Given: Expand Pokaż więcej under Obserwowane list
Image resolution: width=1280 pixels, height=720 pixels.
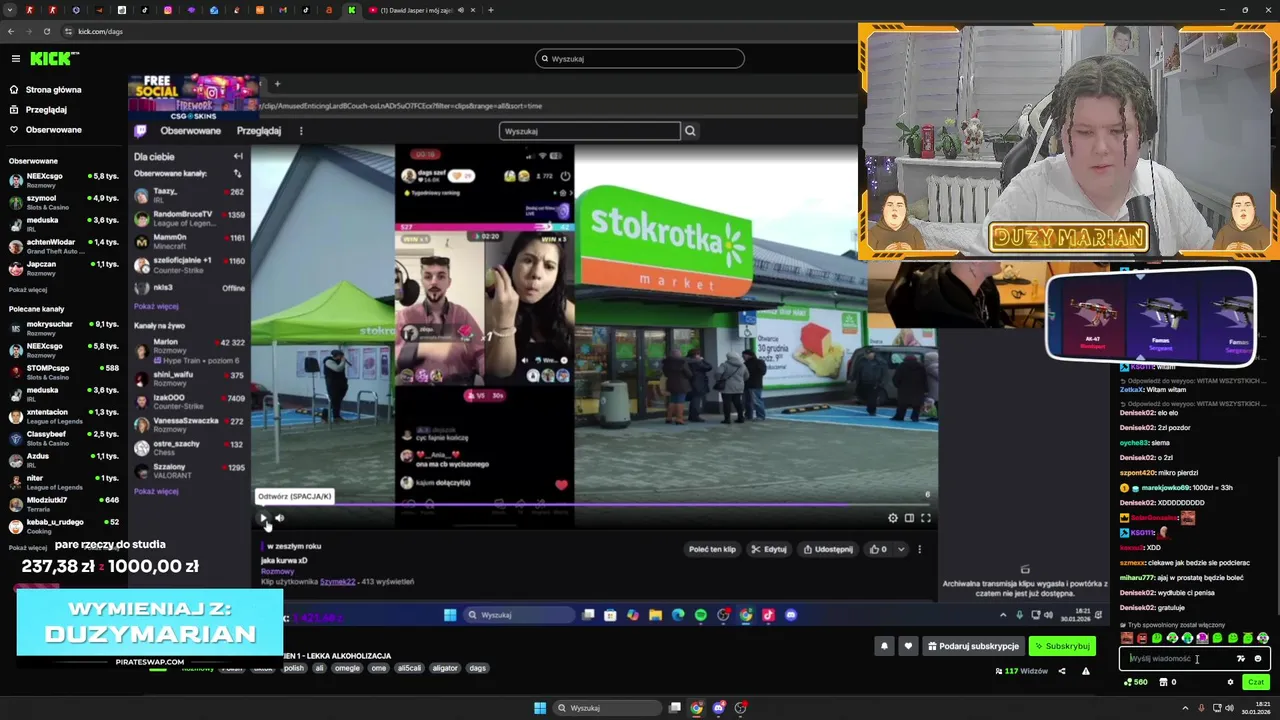Looking at the screenshot, I should point(28,290).
